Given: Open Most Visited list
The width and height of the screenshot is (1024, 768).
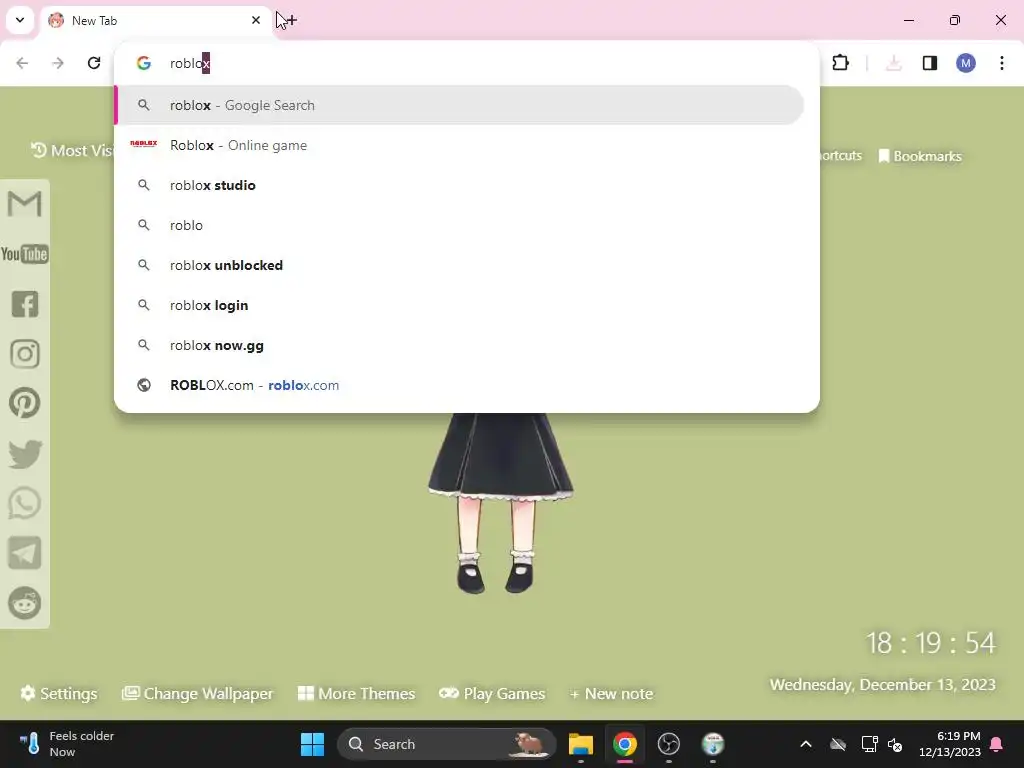Looking at the screenshot, I should [72, 150].
